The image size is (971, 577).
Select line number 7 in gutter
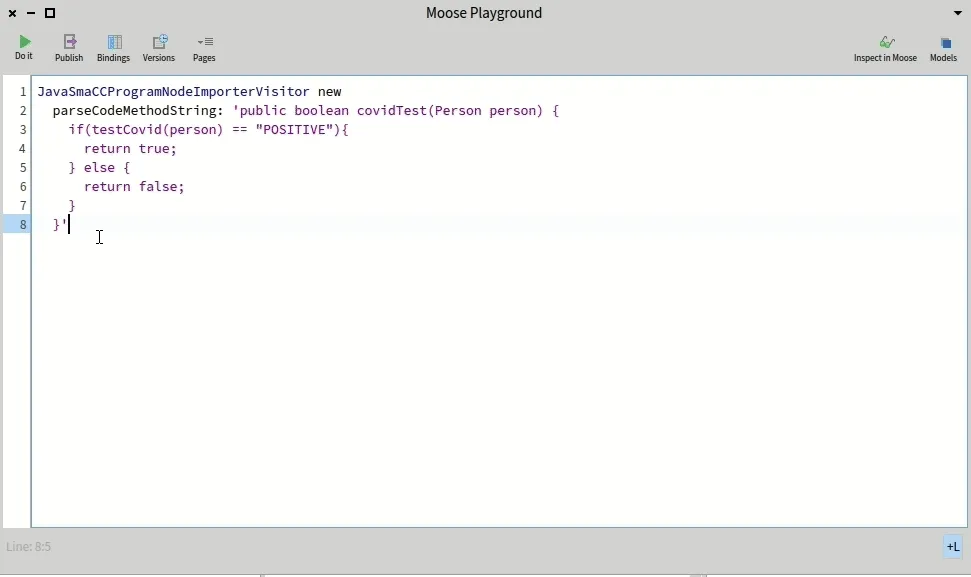click(x=23, y=206)
